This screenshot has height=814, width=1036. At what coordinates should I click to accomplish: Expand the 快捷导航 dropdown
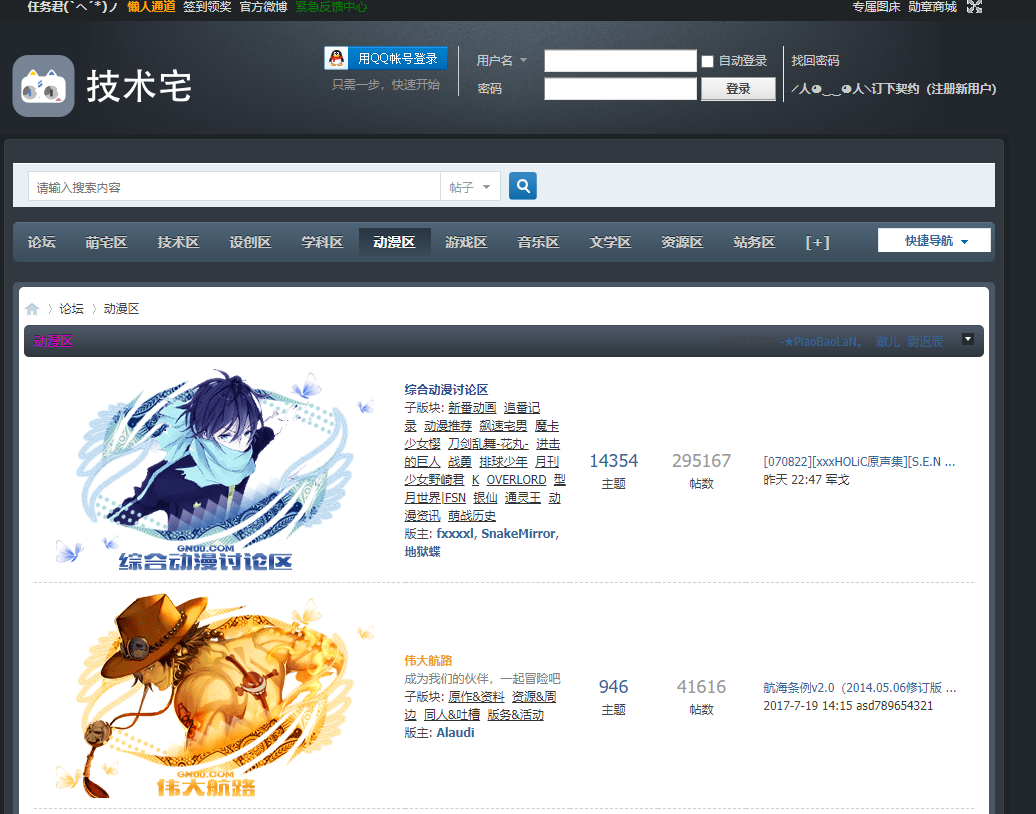pos(934,240)
